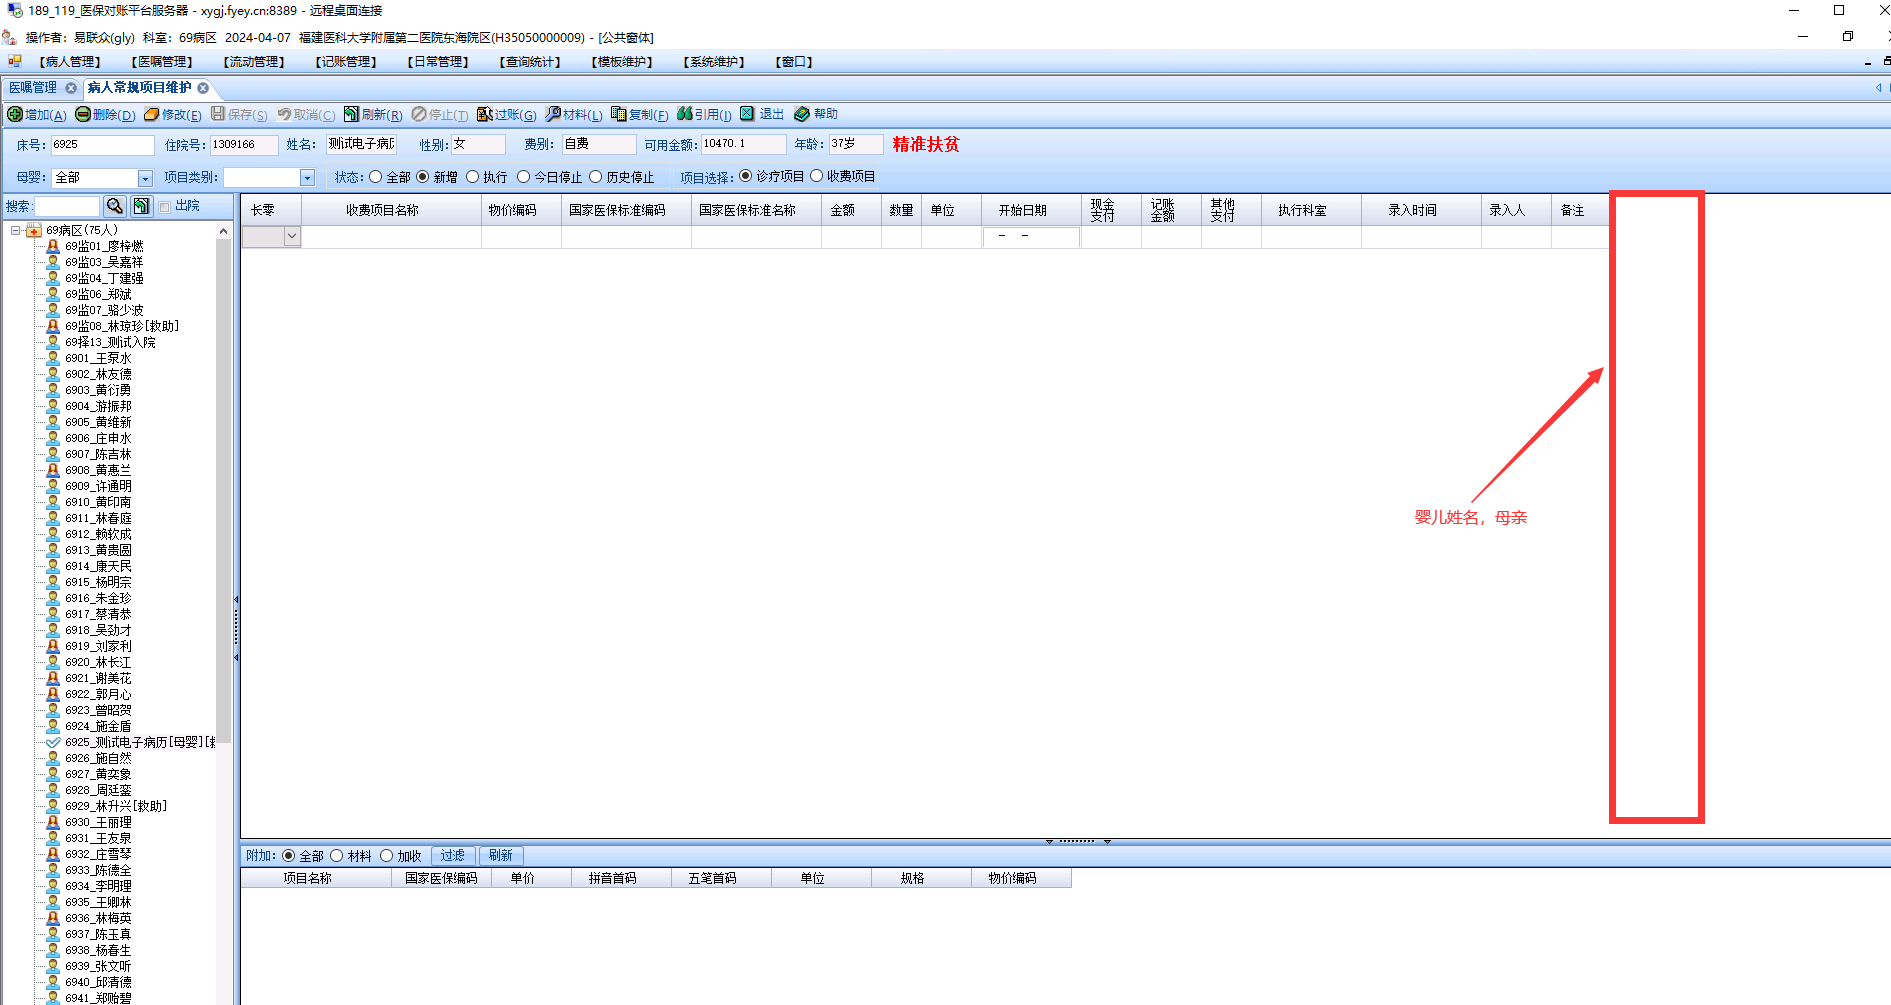Click the patient icon for 69监01_廖梓燃
Screen dimensions: 1891x1005
point(53,246)
